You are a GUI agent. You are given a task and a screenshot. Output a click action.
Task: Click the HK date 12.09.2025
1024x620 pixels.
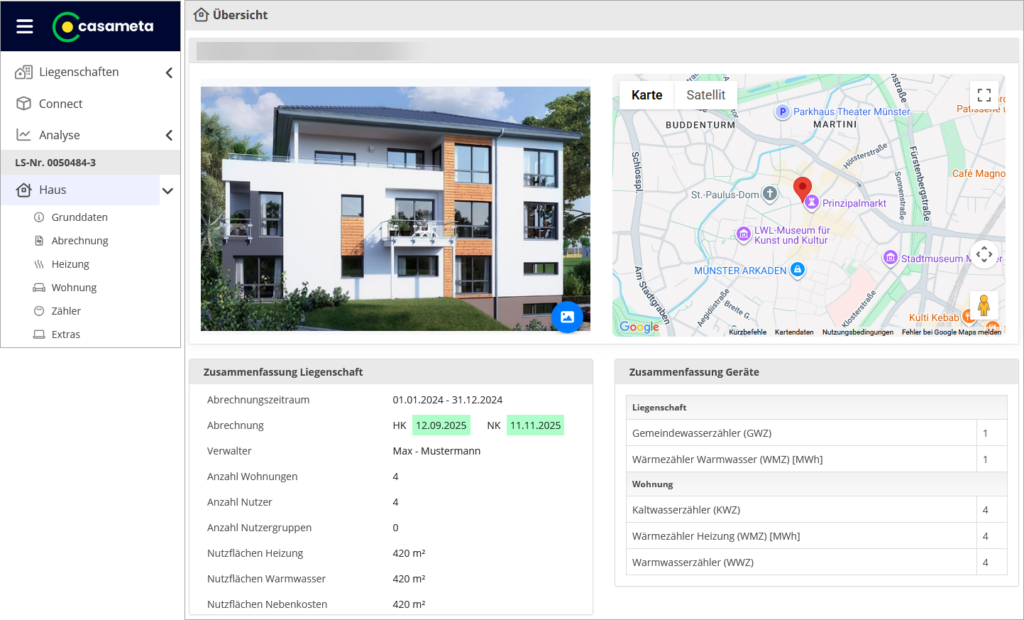click(x=441, y=425)
